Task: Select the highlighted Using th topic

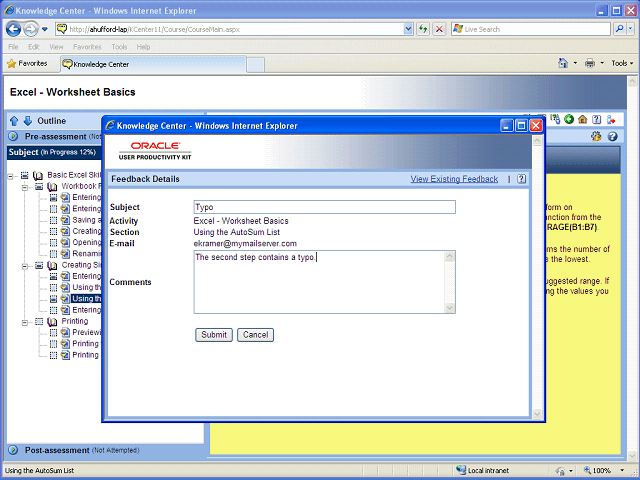Action: click(86, 299)
